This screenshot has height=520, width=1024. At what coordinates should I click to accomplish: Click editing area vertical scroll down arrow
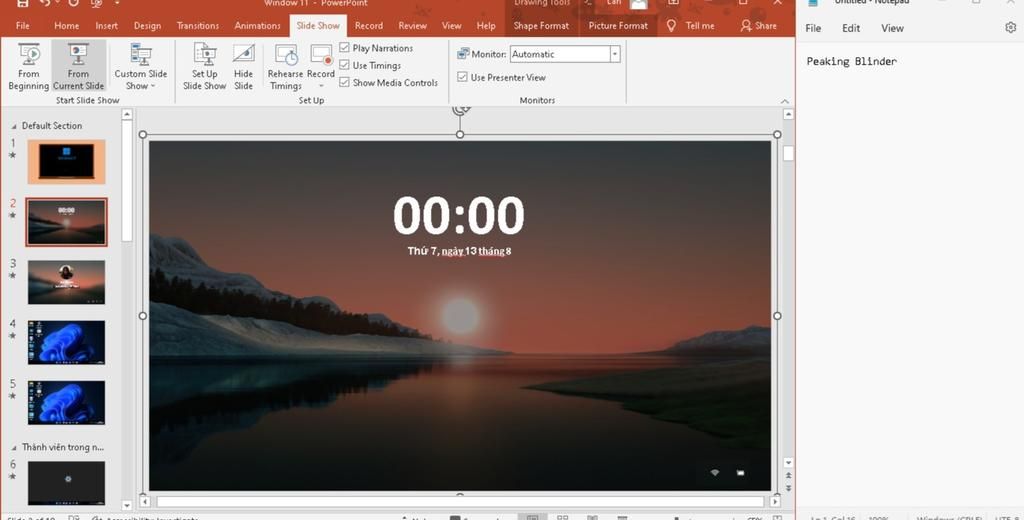(x=788, y=463)
